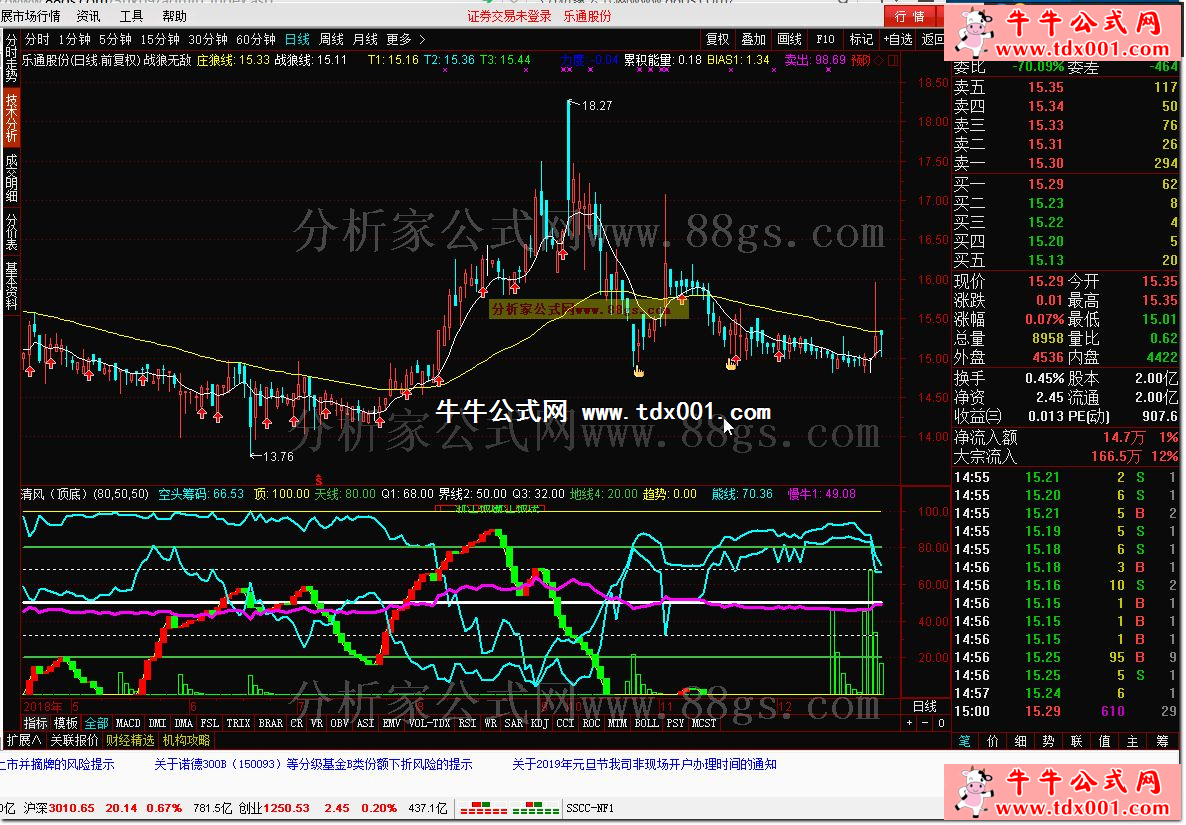Select the 月线 monthly period tab
The image size is (1186, 825).
coord(365,39)
